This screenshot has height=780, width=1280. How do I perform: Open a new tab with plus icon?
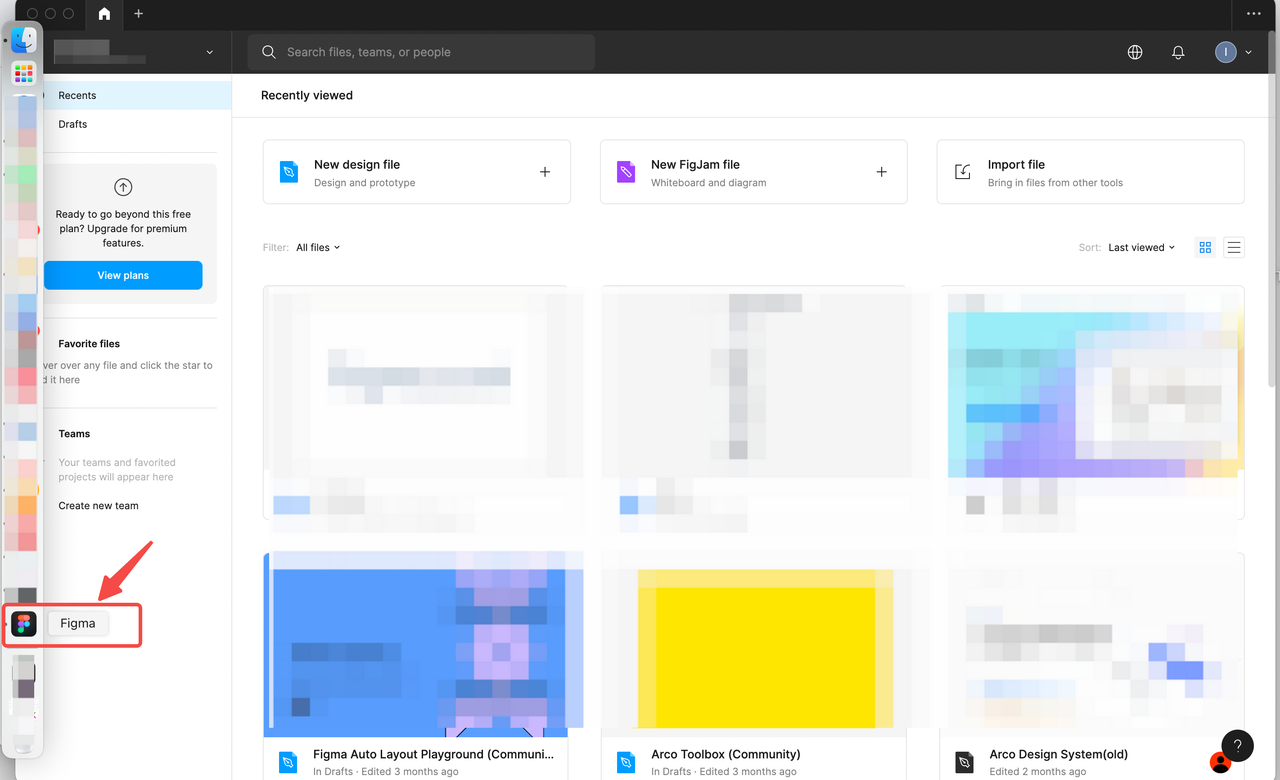point(139,14)
